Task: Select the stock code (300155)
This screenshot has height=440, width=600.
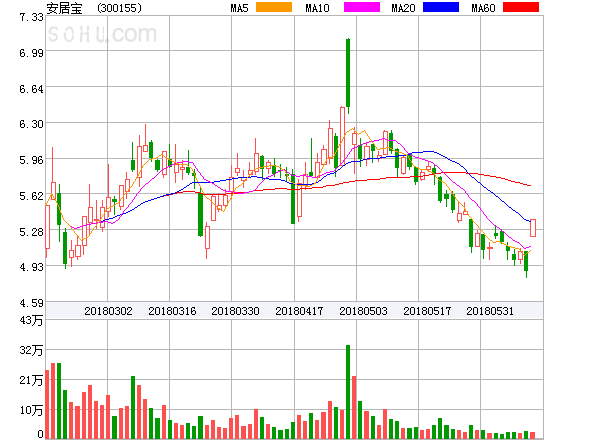Action: [119, 8]
